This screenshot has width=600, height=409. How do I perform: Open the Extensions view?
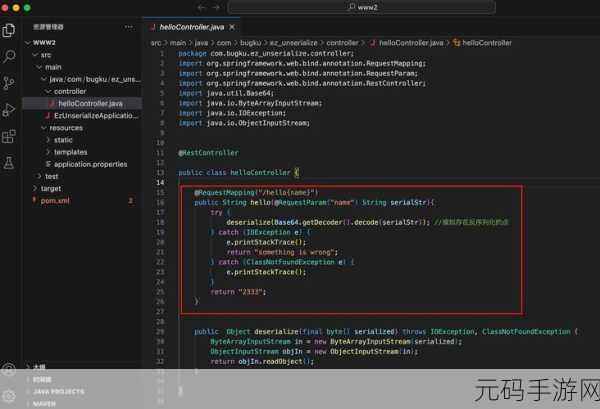pyautogui.click(x=8, y=136)
